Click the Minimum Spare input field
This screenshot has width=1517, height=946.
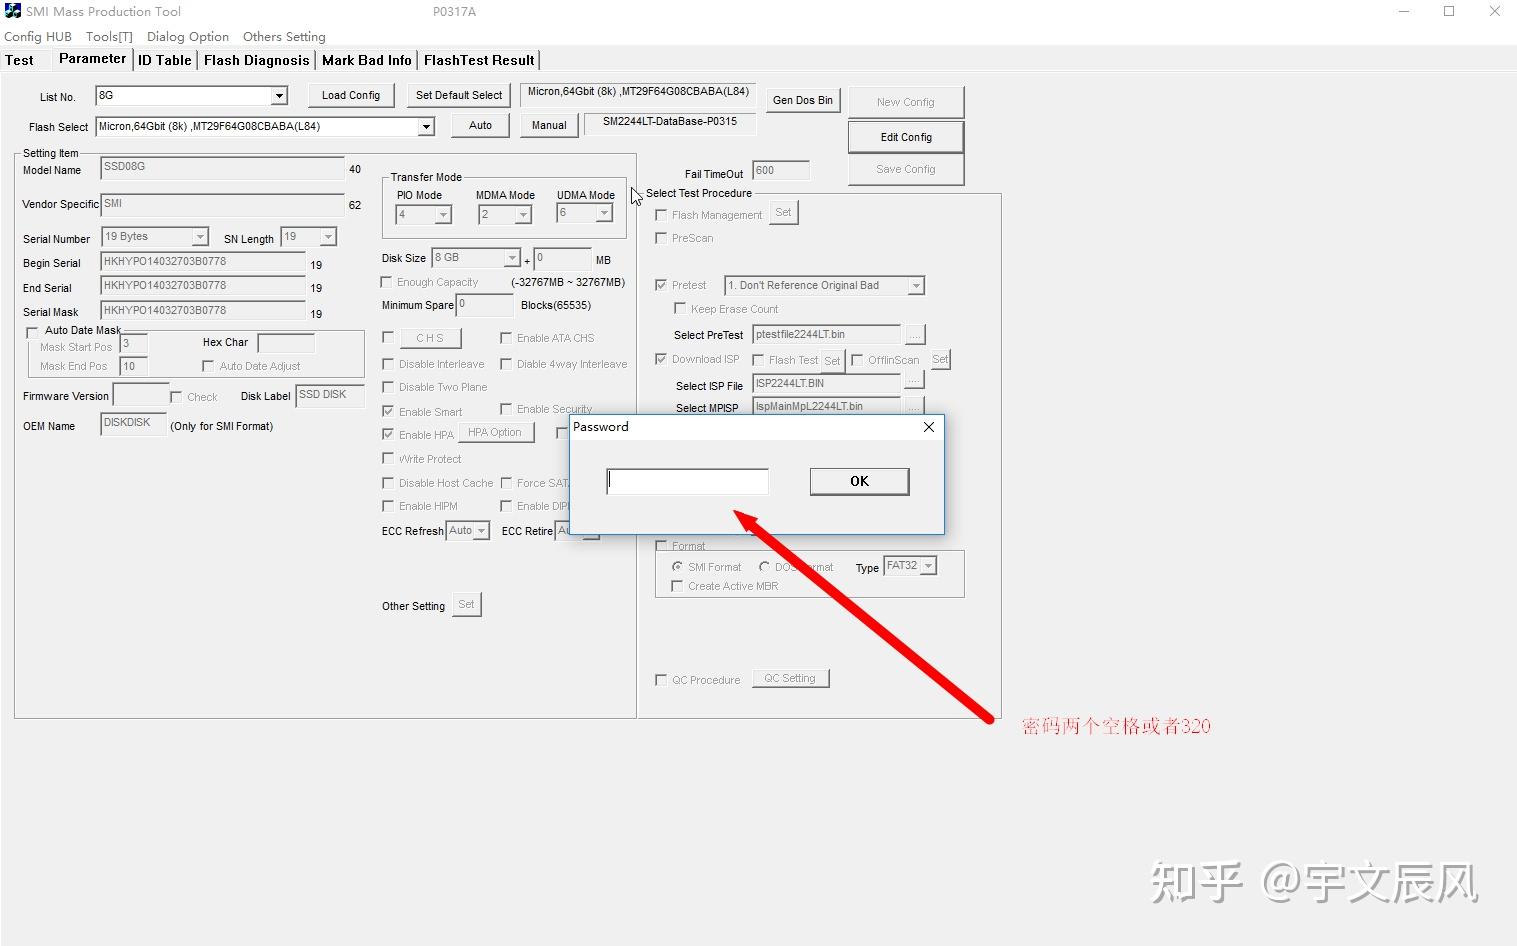tap(486, 305)
